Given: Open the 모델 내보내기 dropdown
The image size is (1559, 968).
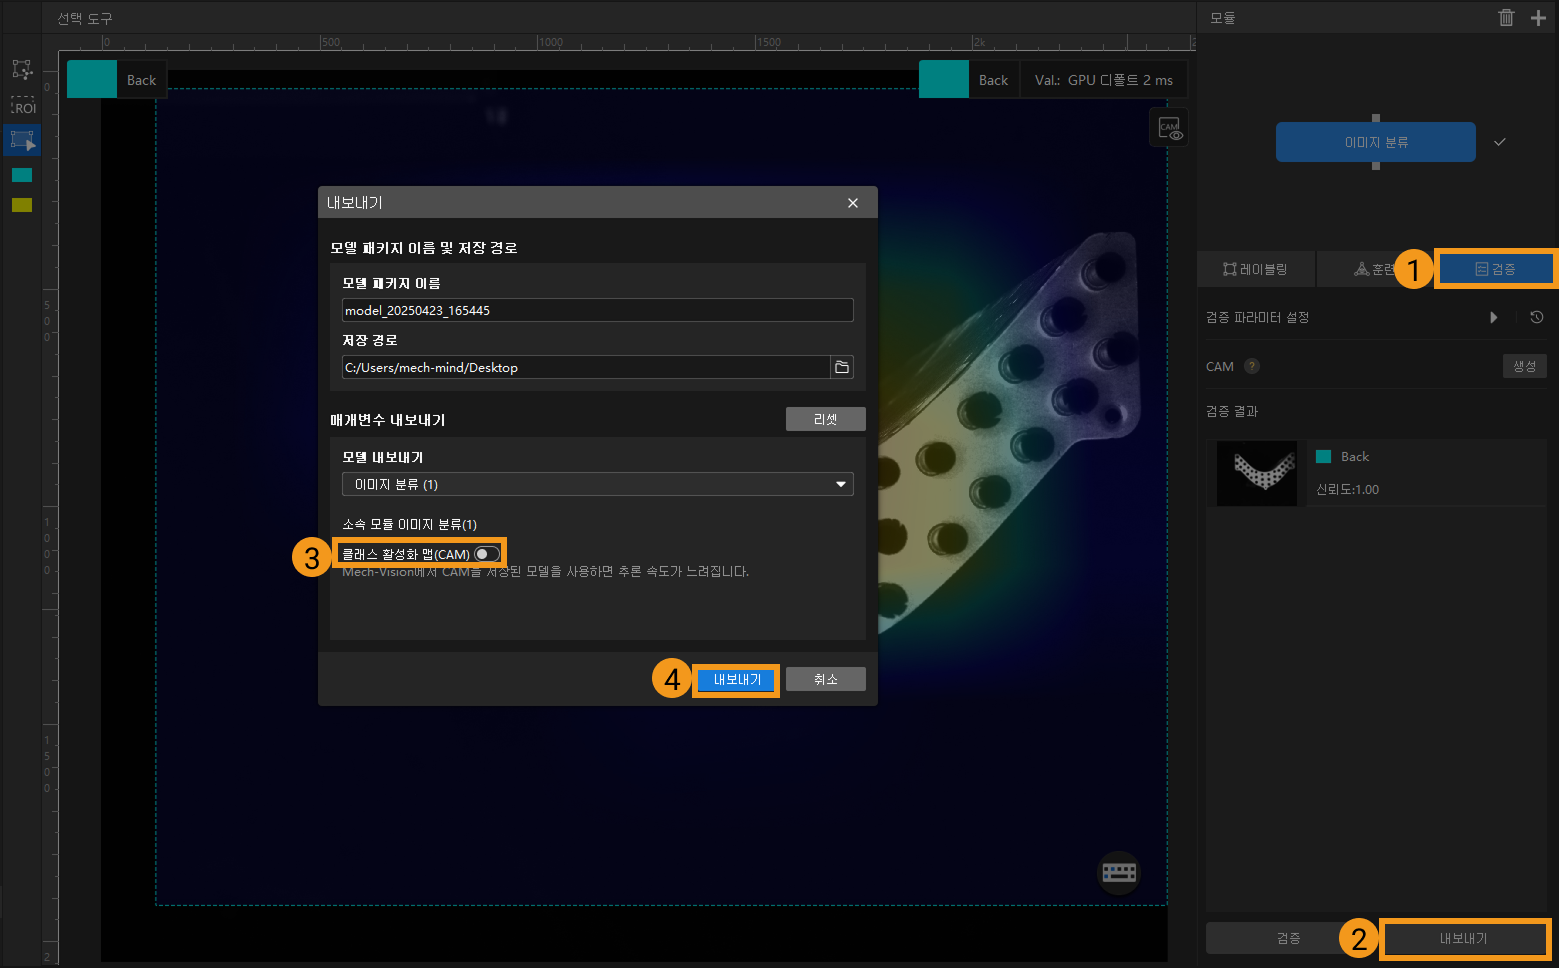Looking at the screenshot, I should tap(597, 484).
